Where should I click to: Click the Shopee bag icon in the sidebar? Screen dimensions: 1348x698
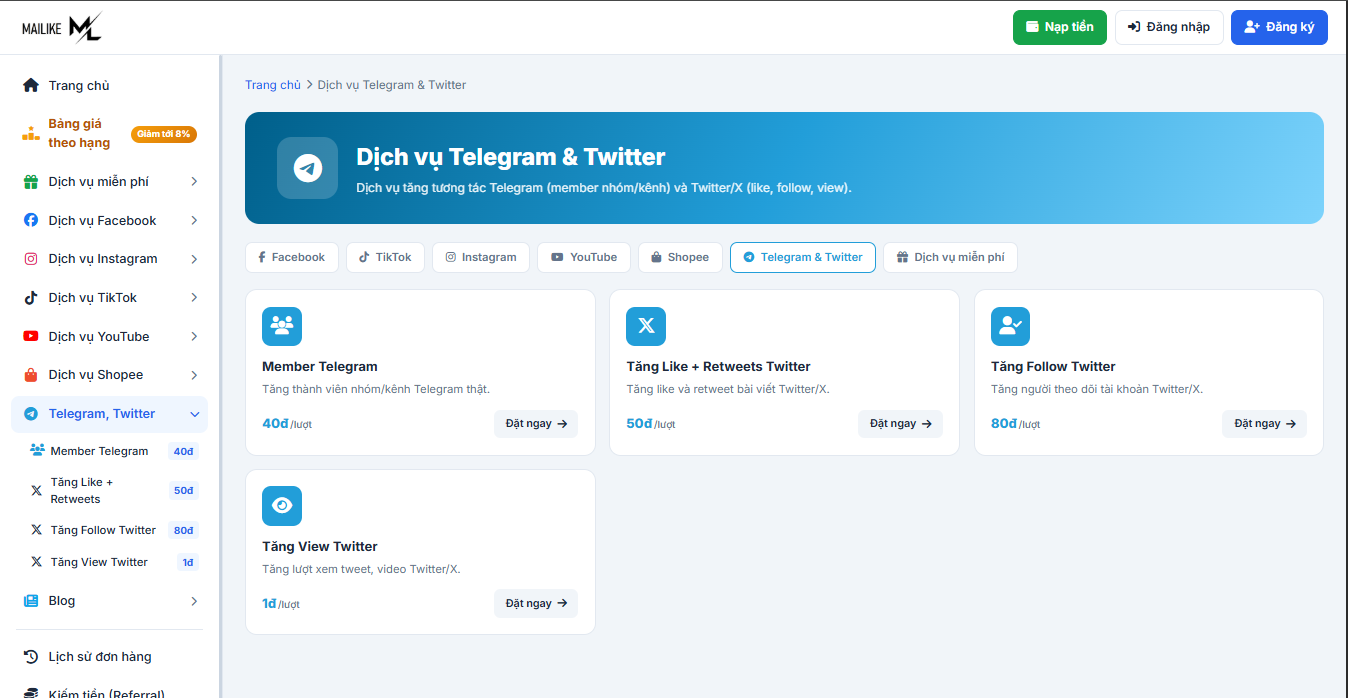pyautogui.click(x=31, y=375)
